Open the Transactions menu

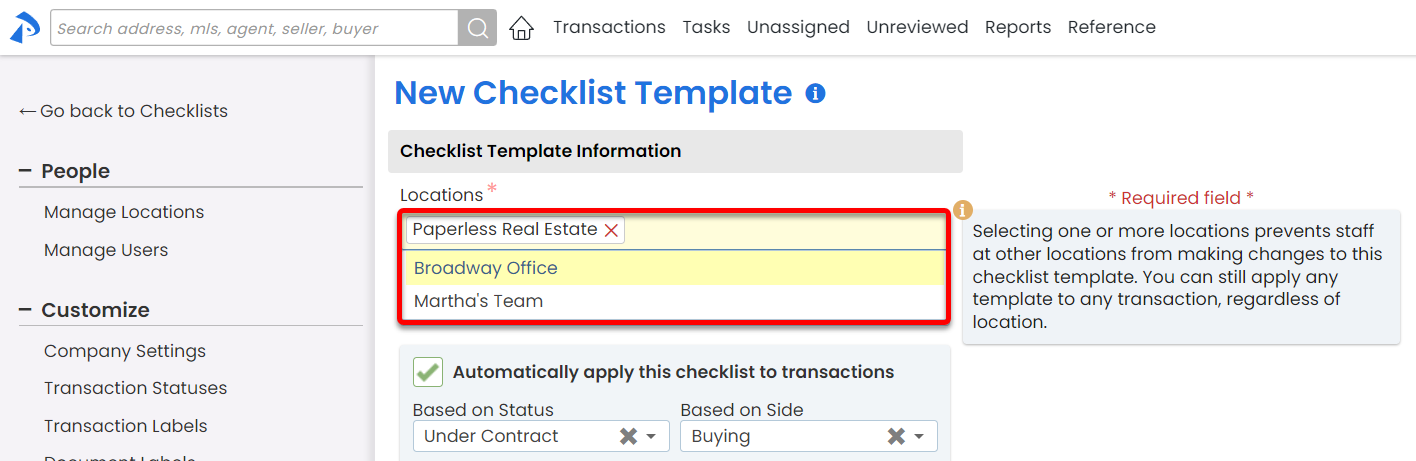(x=609, y=28)
